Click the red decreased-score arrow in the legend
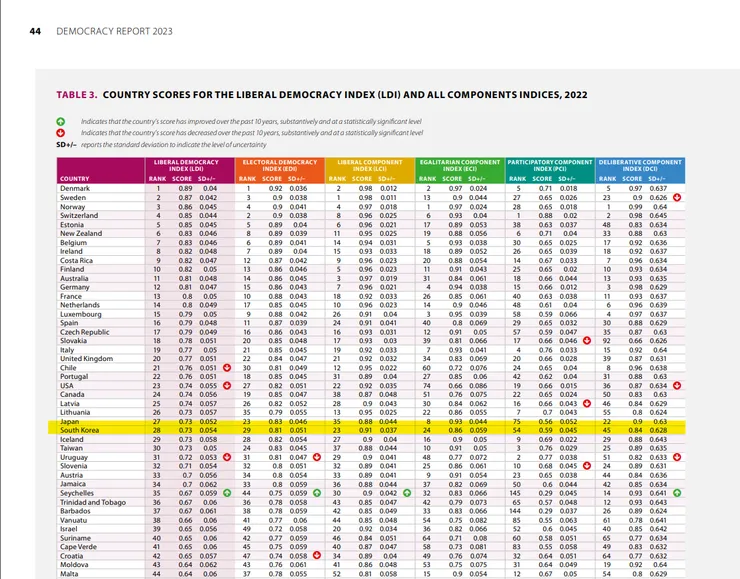740x579 pixels. (x=61, y=133)
